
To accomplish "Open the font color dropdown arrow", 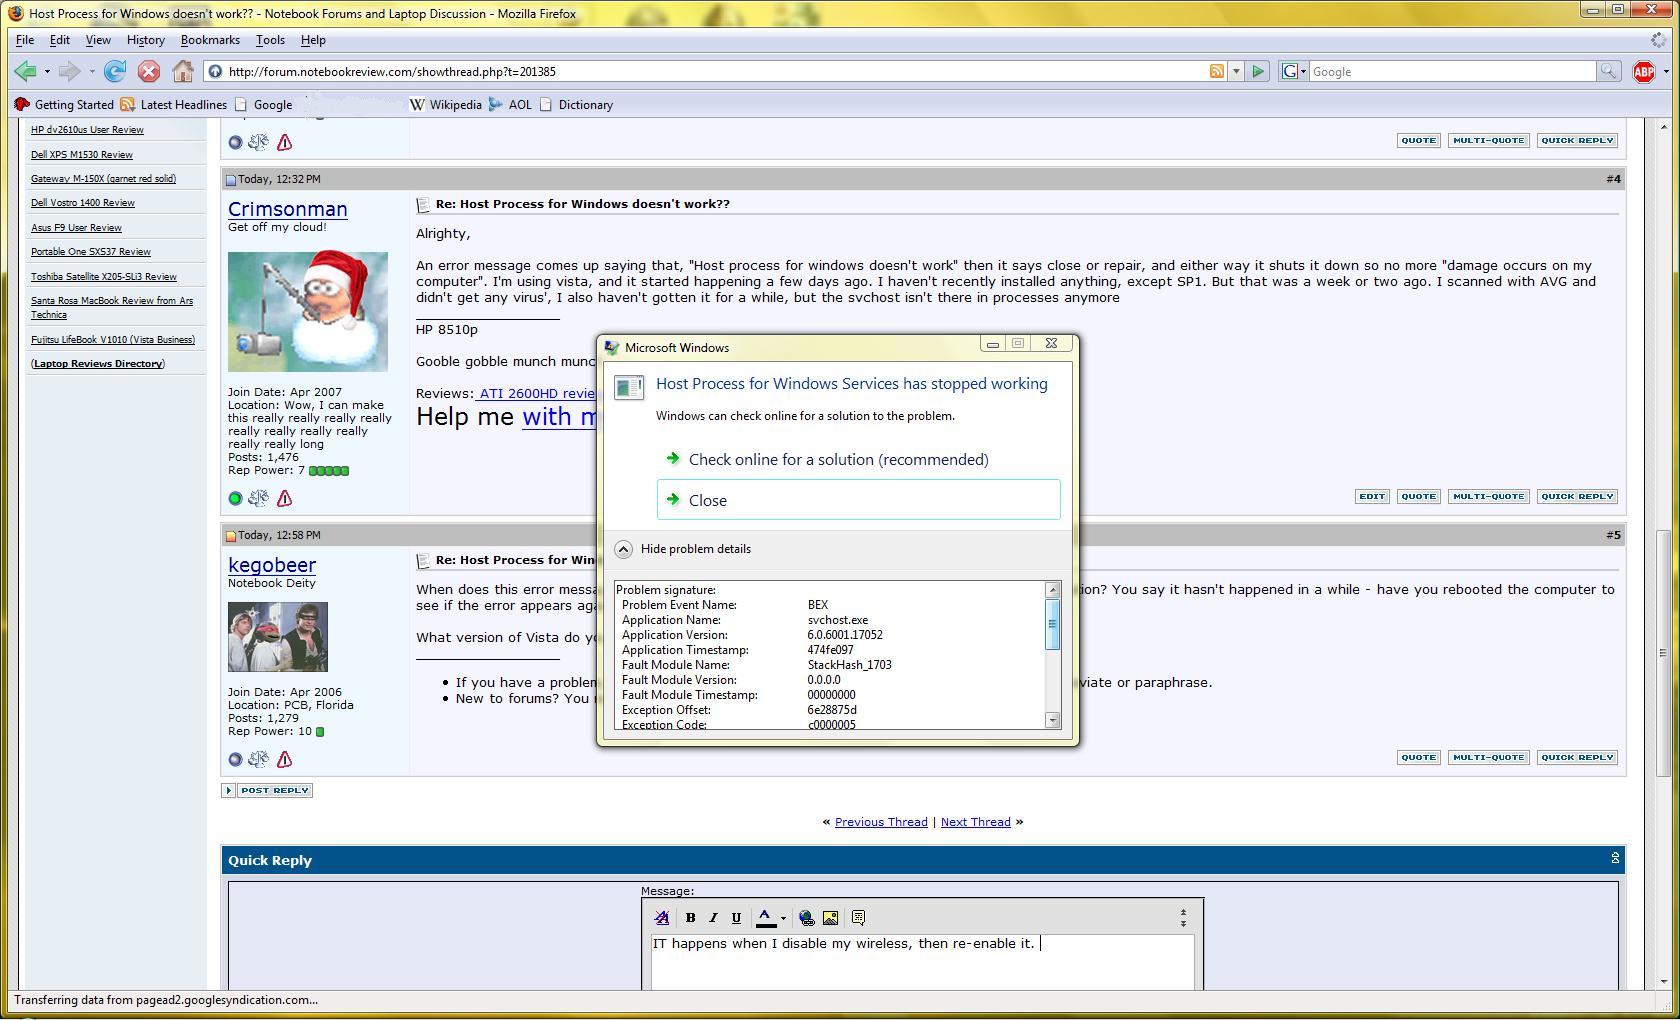I will [x=783, y=917].
